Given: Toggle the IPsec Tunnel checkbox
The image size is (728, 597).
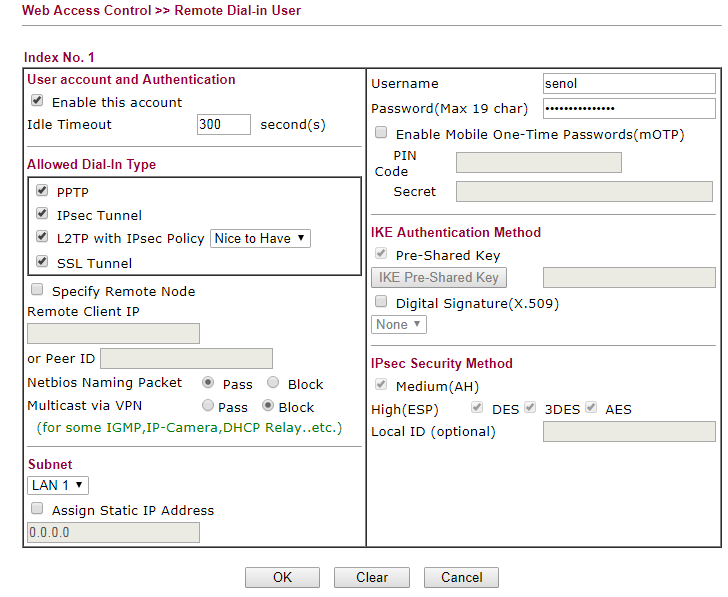Looking at the screenshot, I should [x=42, y=214].
